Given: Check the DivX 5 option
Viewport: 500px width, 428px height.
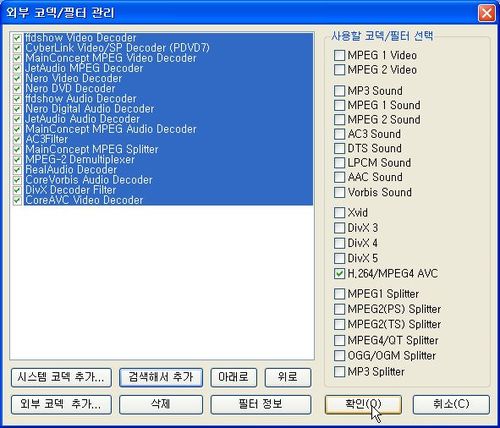Looking at the screenshot, I should coord(339,258).
